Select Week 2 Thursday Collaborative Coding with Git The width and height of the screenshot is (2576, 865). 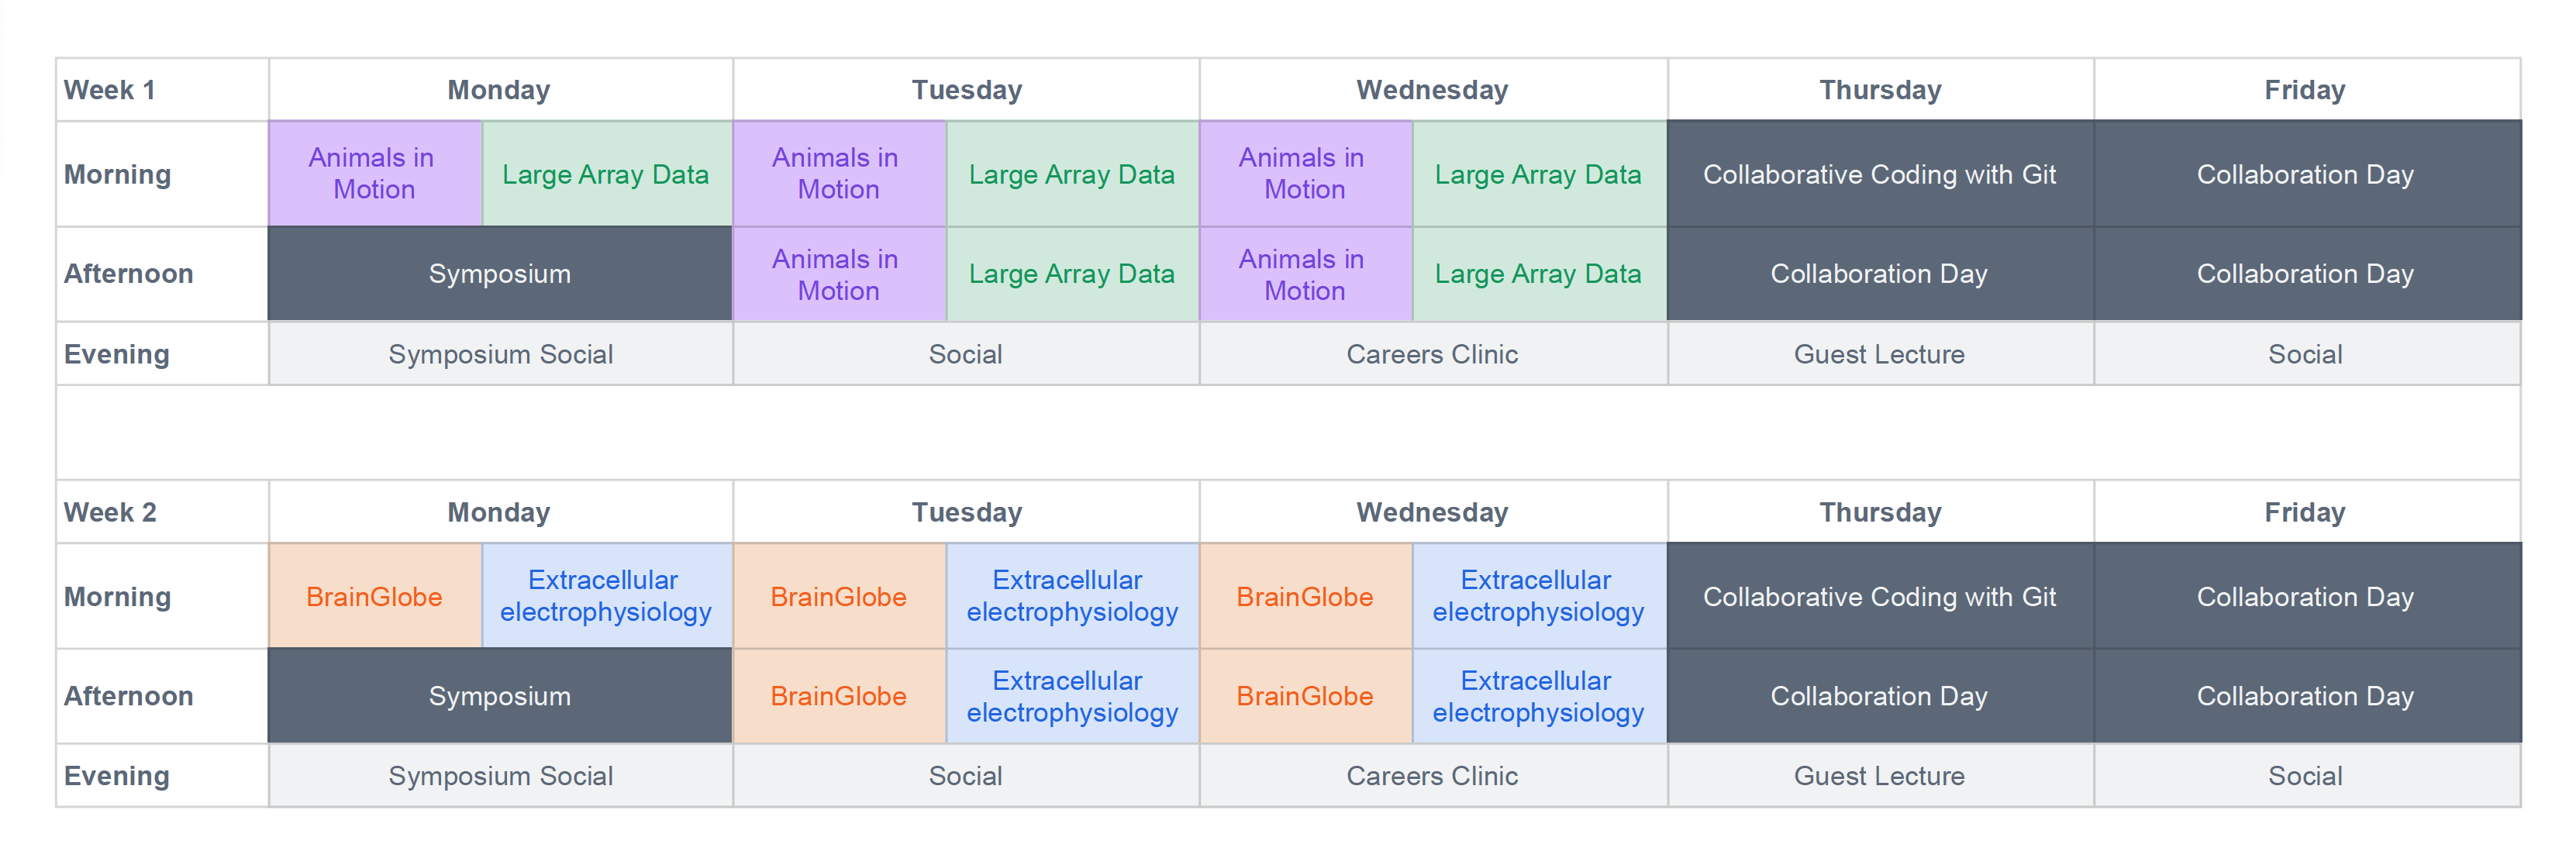point(1879,597)
